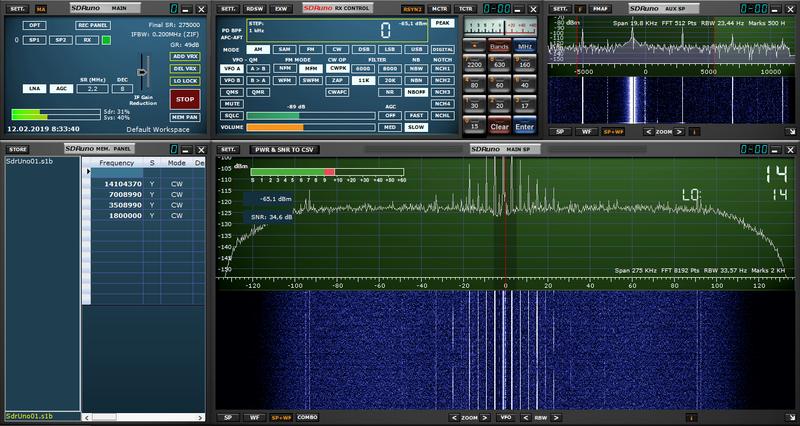The height and width of the screenshot is (426, 800).
Task: Open the DEC 8 selector
Action: (x=122, y=89)
